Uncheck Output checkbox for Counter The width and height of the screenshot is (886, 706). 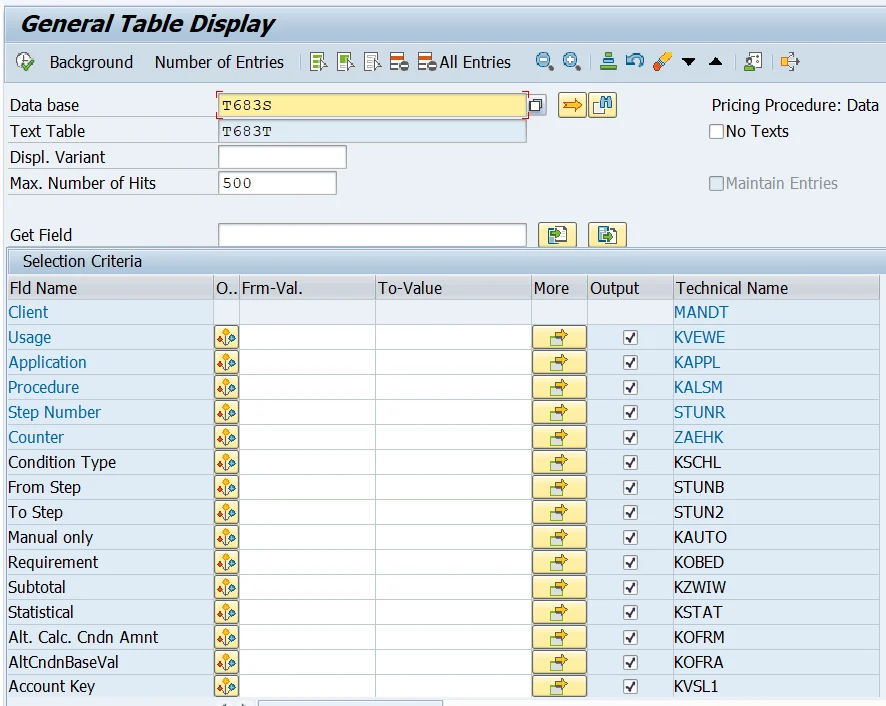coord(630,438)
